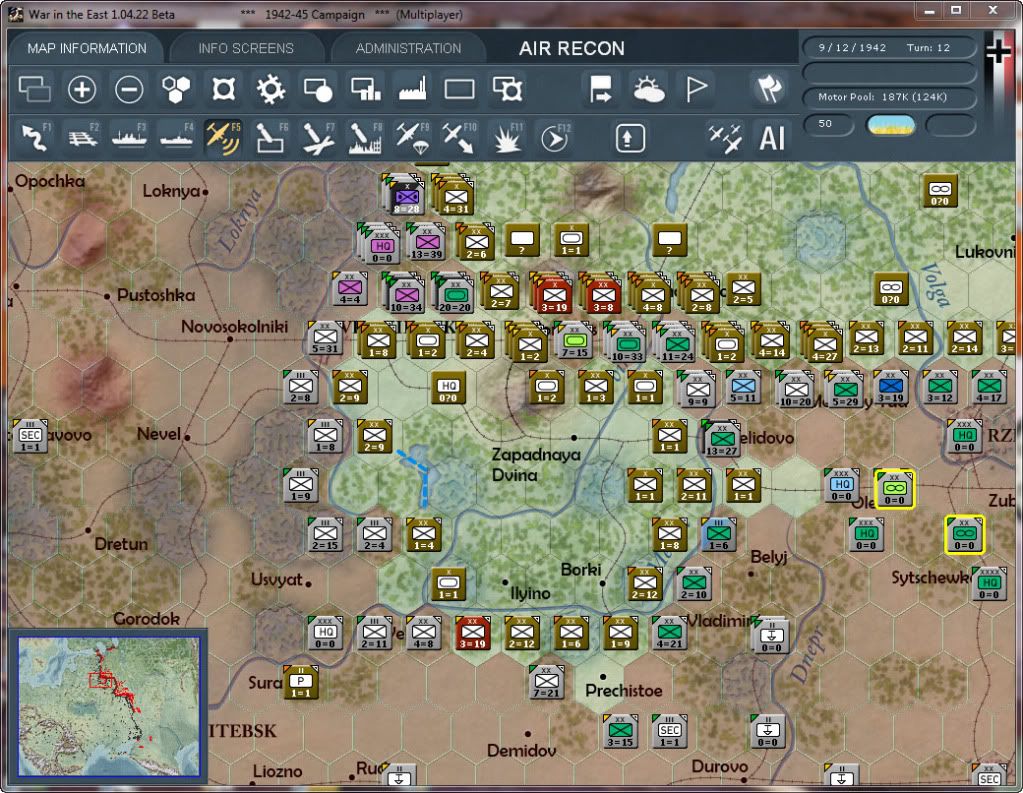Image resolution: width=1023 pixels, height=793 pixels.
Task: Click the weather color indicator swatch
Action: pyautogui.click(x=891, y=125)
